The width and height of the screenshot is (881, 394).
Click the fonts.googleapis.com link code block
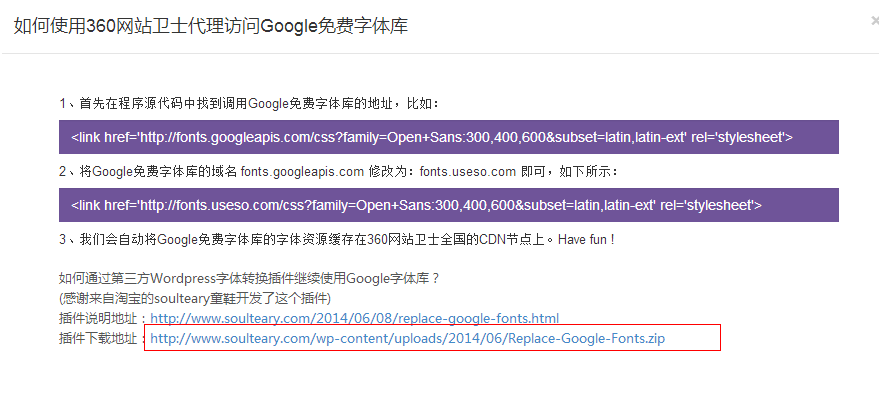(x=448, y=137)
